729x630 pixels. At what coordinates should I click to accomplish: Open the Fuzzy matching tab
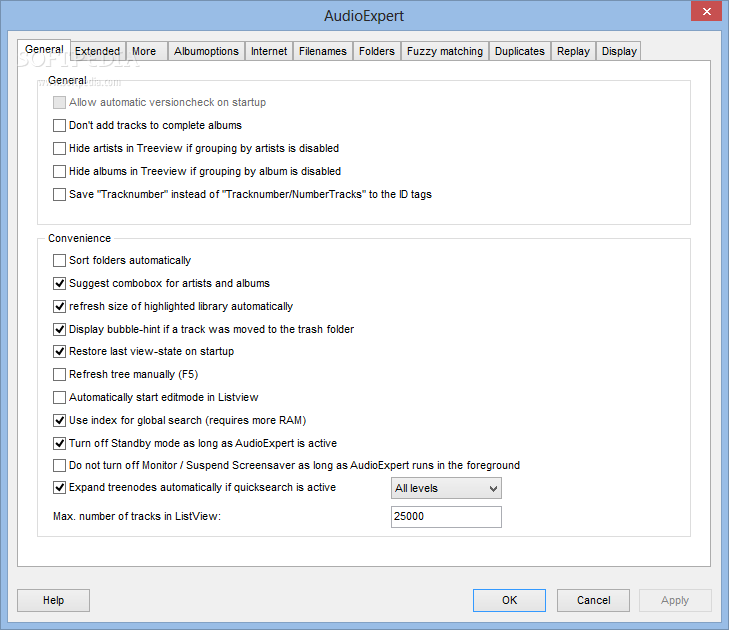pyautogui.click(x=445, y=51)
